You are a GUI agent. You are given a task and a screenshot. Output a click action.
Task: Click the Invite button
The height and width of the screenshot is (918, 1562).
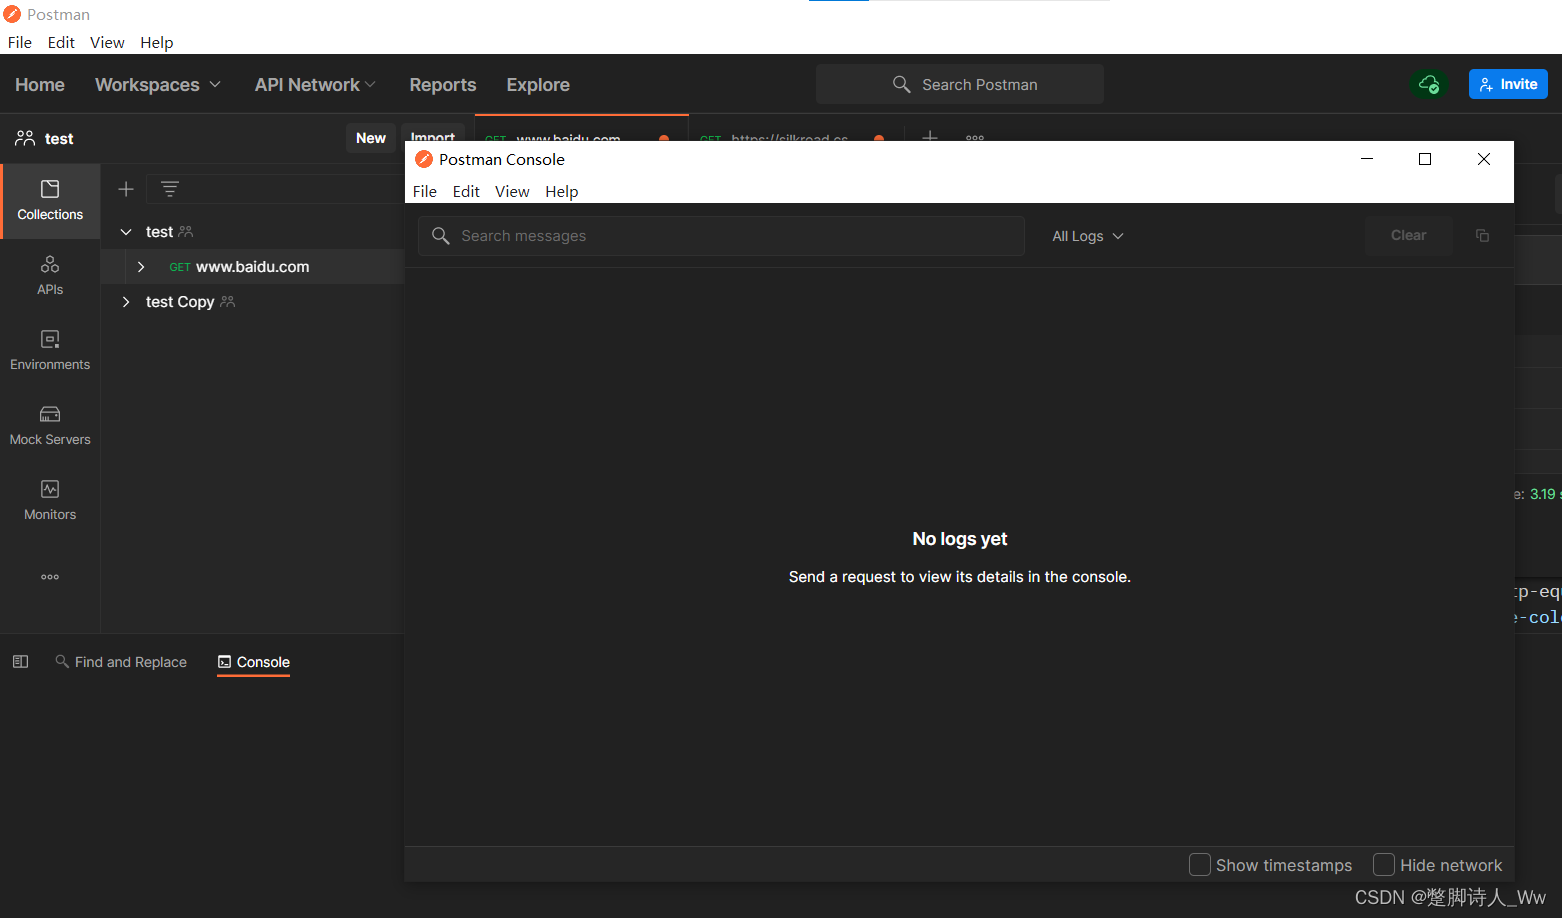tap(1508, 84)
